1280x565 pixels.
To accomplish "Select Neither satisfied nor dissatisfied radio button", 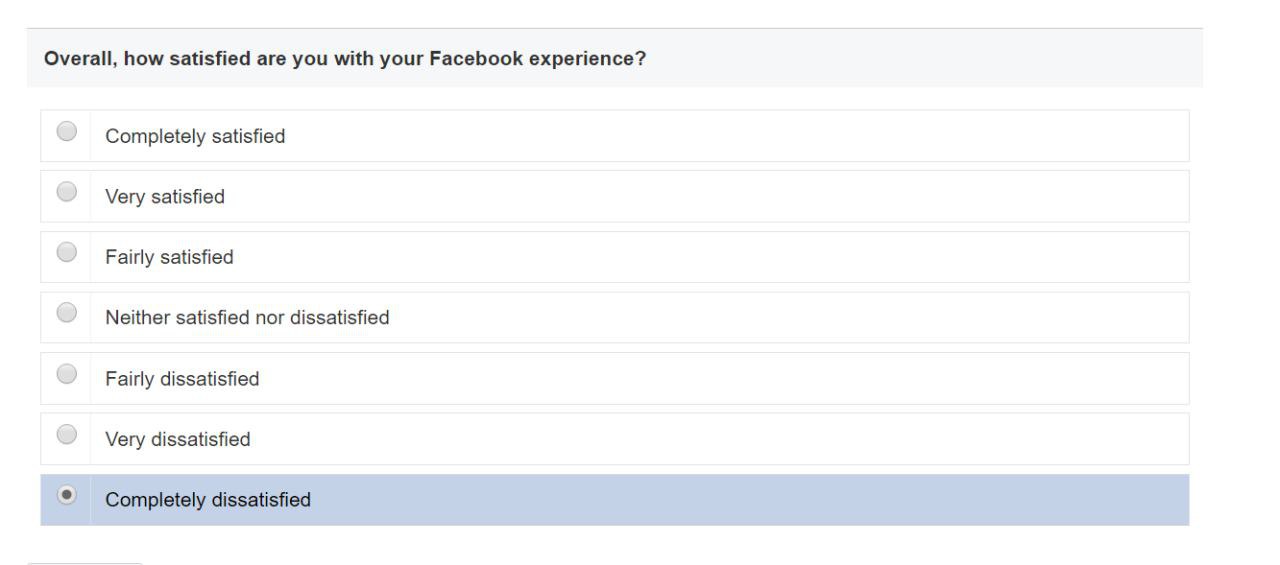I will pos(67,314).
